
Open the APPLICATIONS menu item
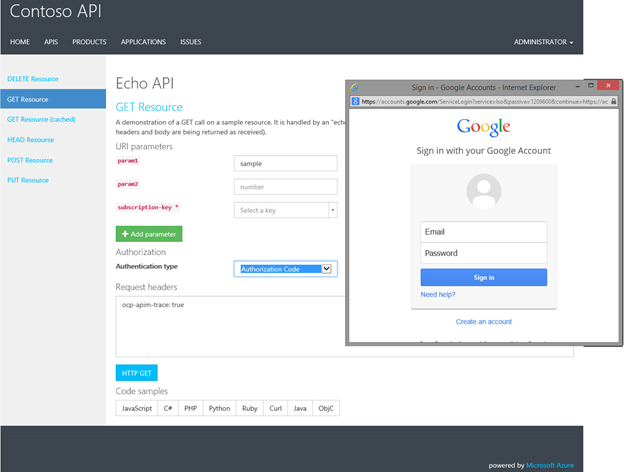click(143, 42)
